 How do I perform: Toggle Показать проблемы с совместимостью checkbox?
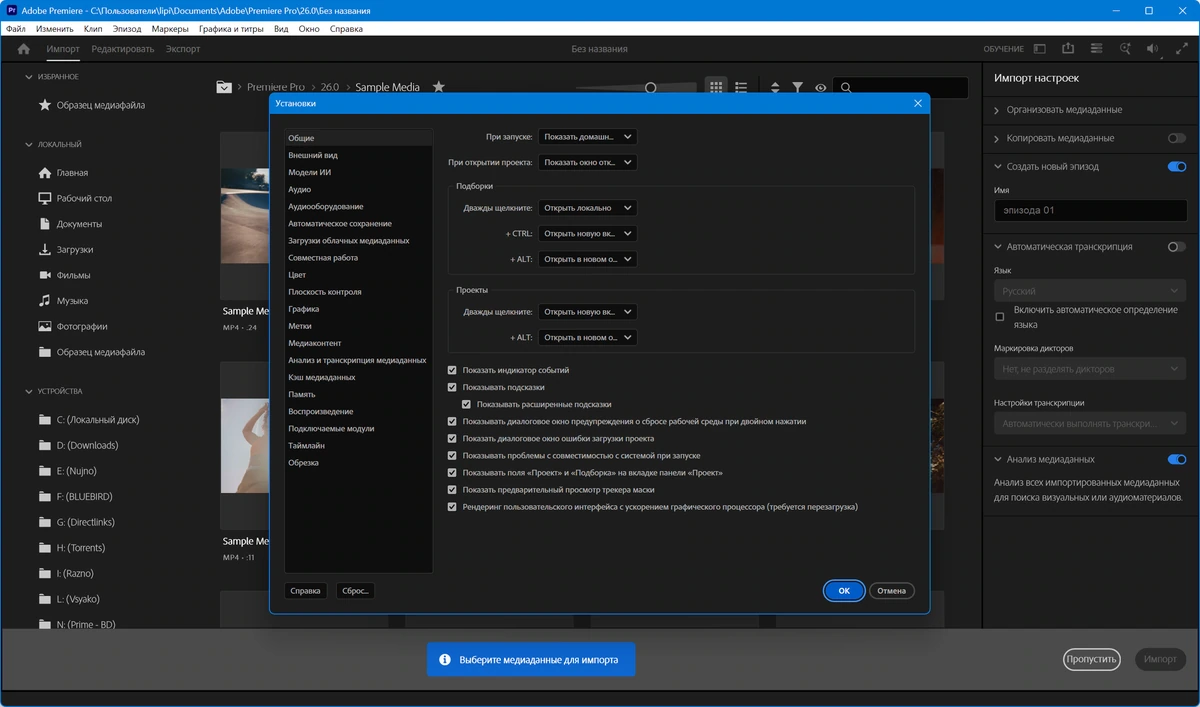[x=452, y=455]
